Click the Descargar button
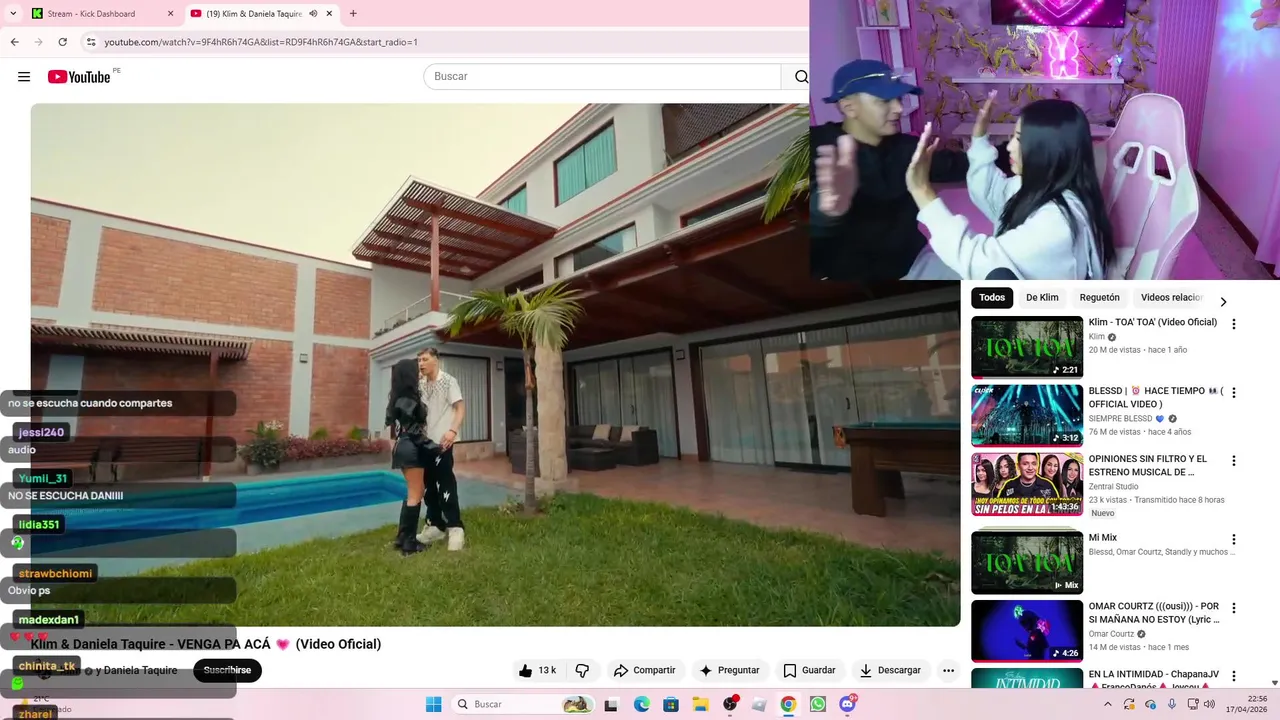The image size is (1280, 720). (889, 670)
